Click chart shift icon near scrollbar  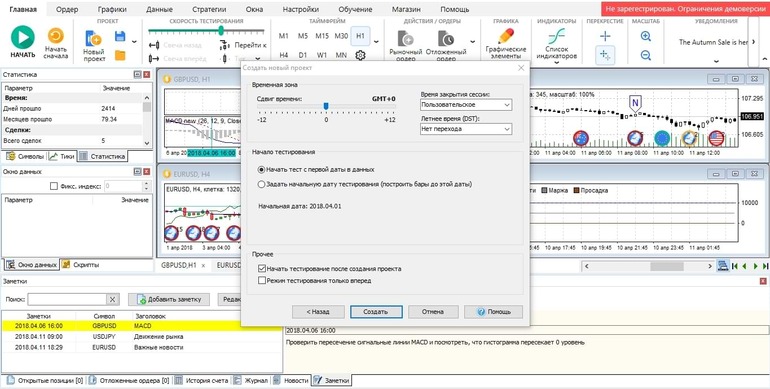click(x=722, y=266)
